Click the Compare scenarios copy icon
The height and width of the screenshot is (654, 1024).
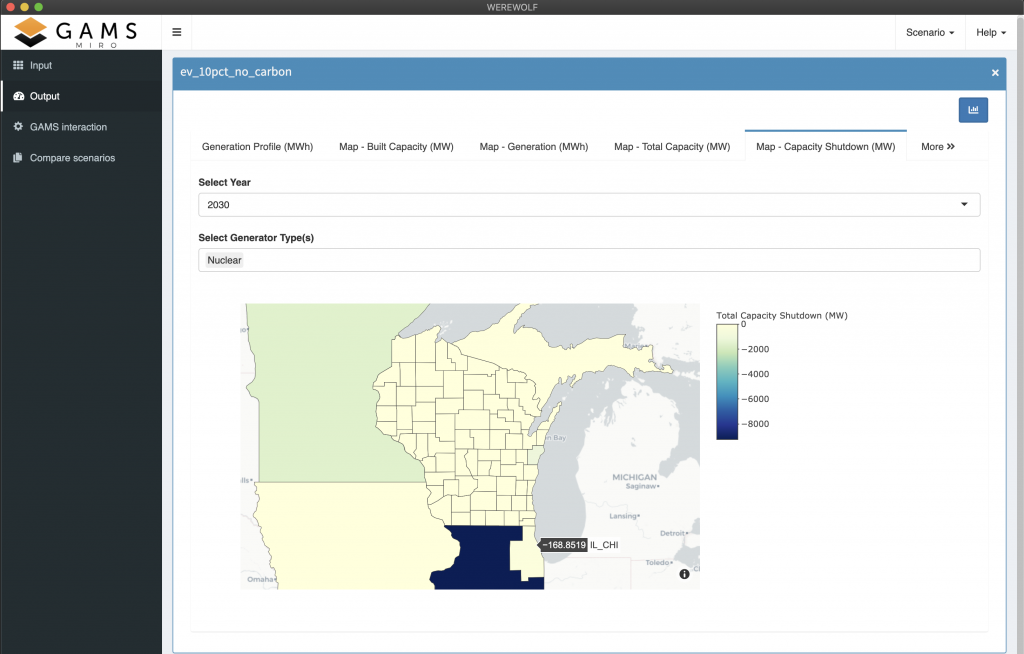point(18,157)
